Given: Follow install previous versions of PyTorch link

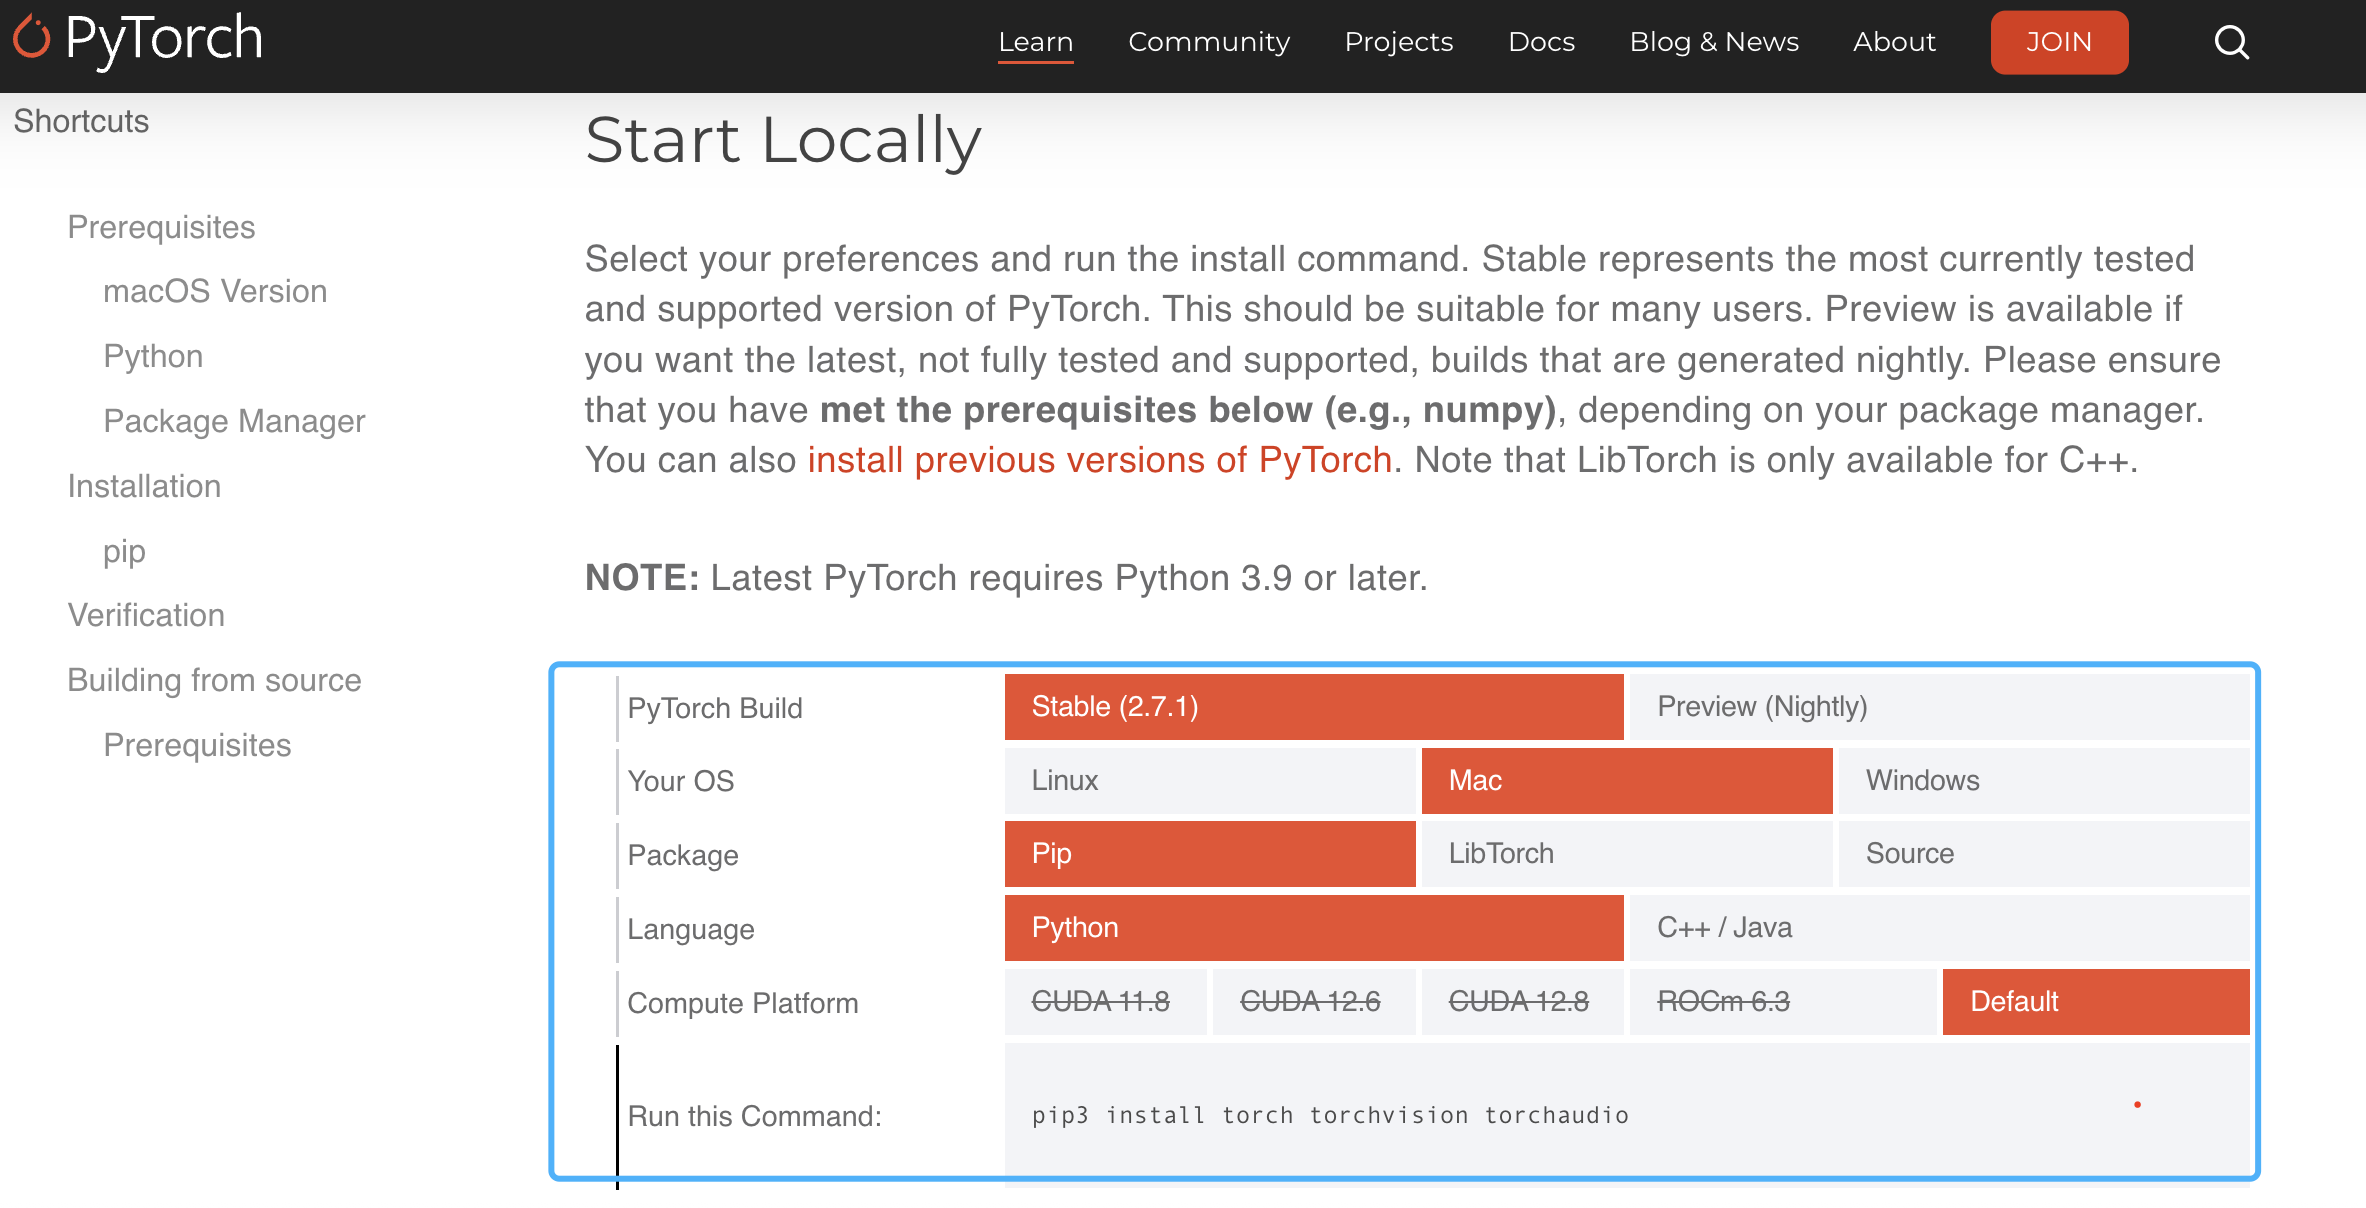Looking at the screenshot, I should 1099,460.
